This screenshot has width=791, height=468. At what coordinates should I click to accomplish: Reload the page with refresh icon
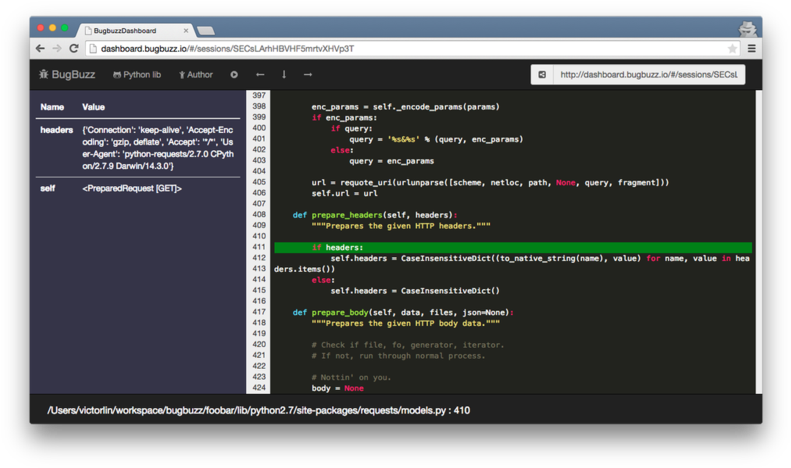[x=74, y=48]
